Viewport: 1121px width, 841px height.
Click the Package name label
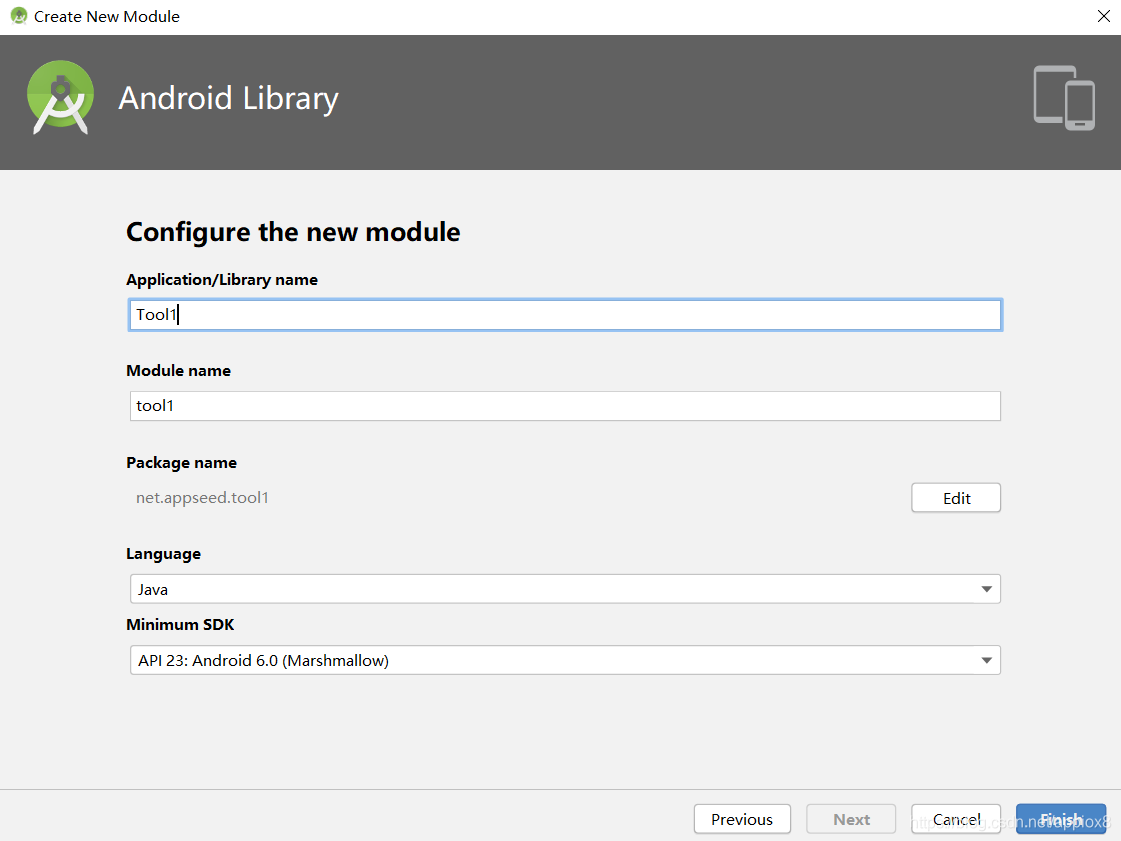pyautogui.click(x=182, y=463)
